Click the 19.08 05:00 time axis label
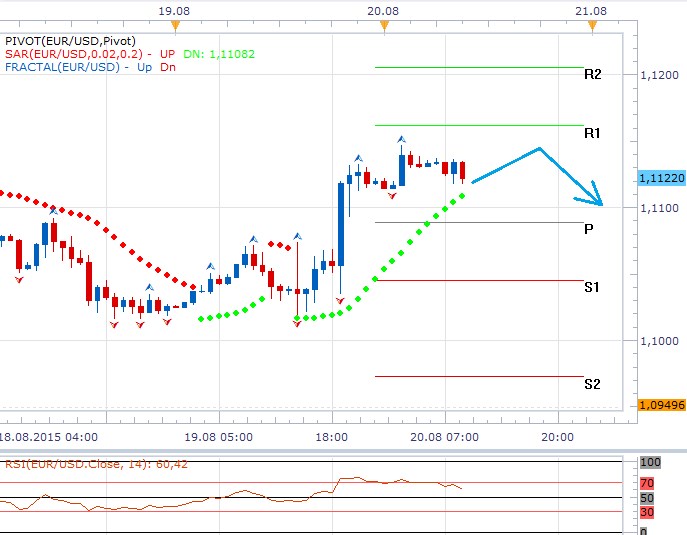 coord(218,437)
